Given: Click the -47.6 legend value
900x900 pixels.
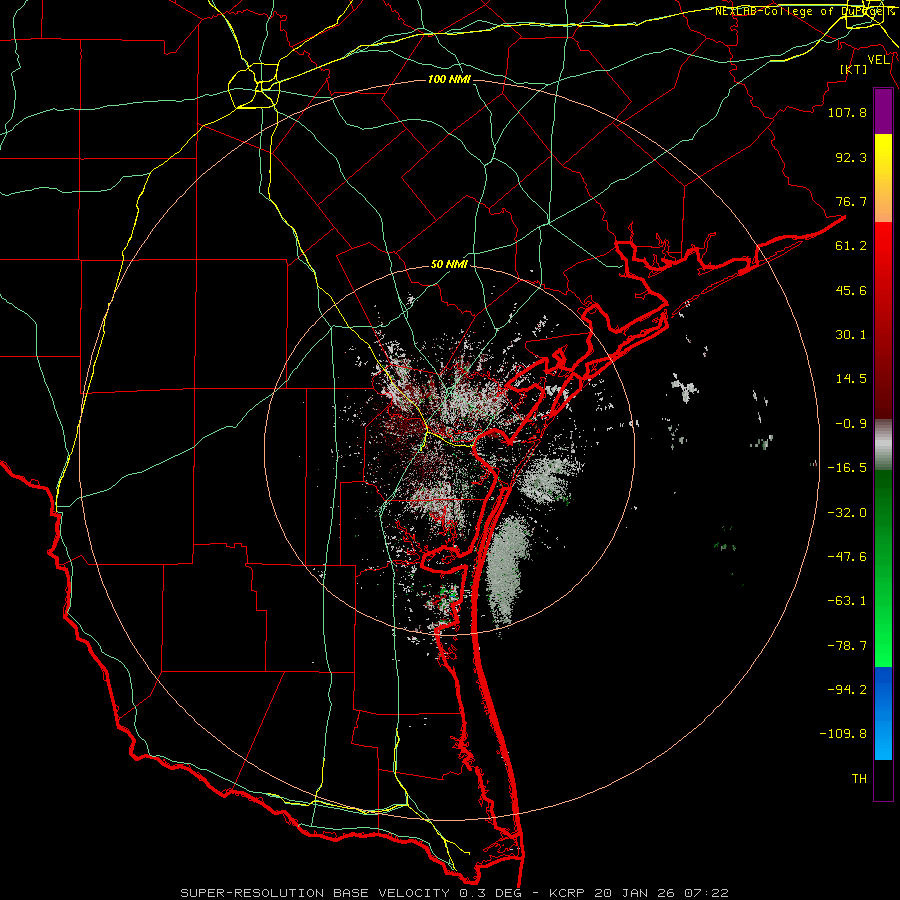Looking at the screenshot, I should point(847,557).
